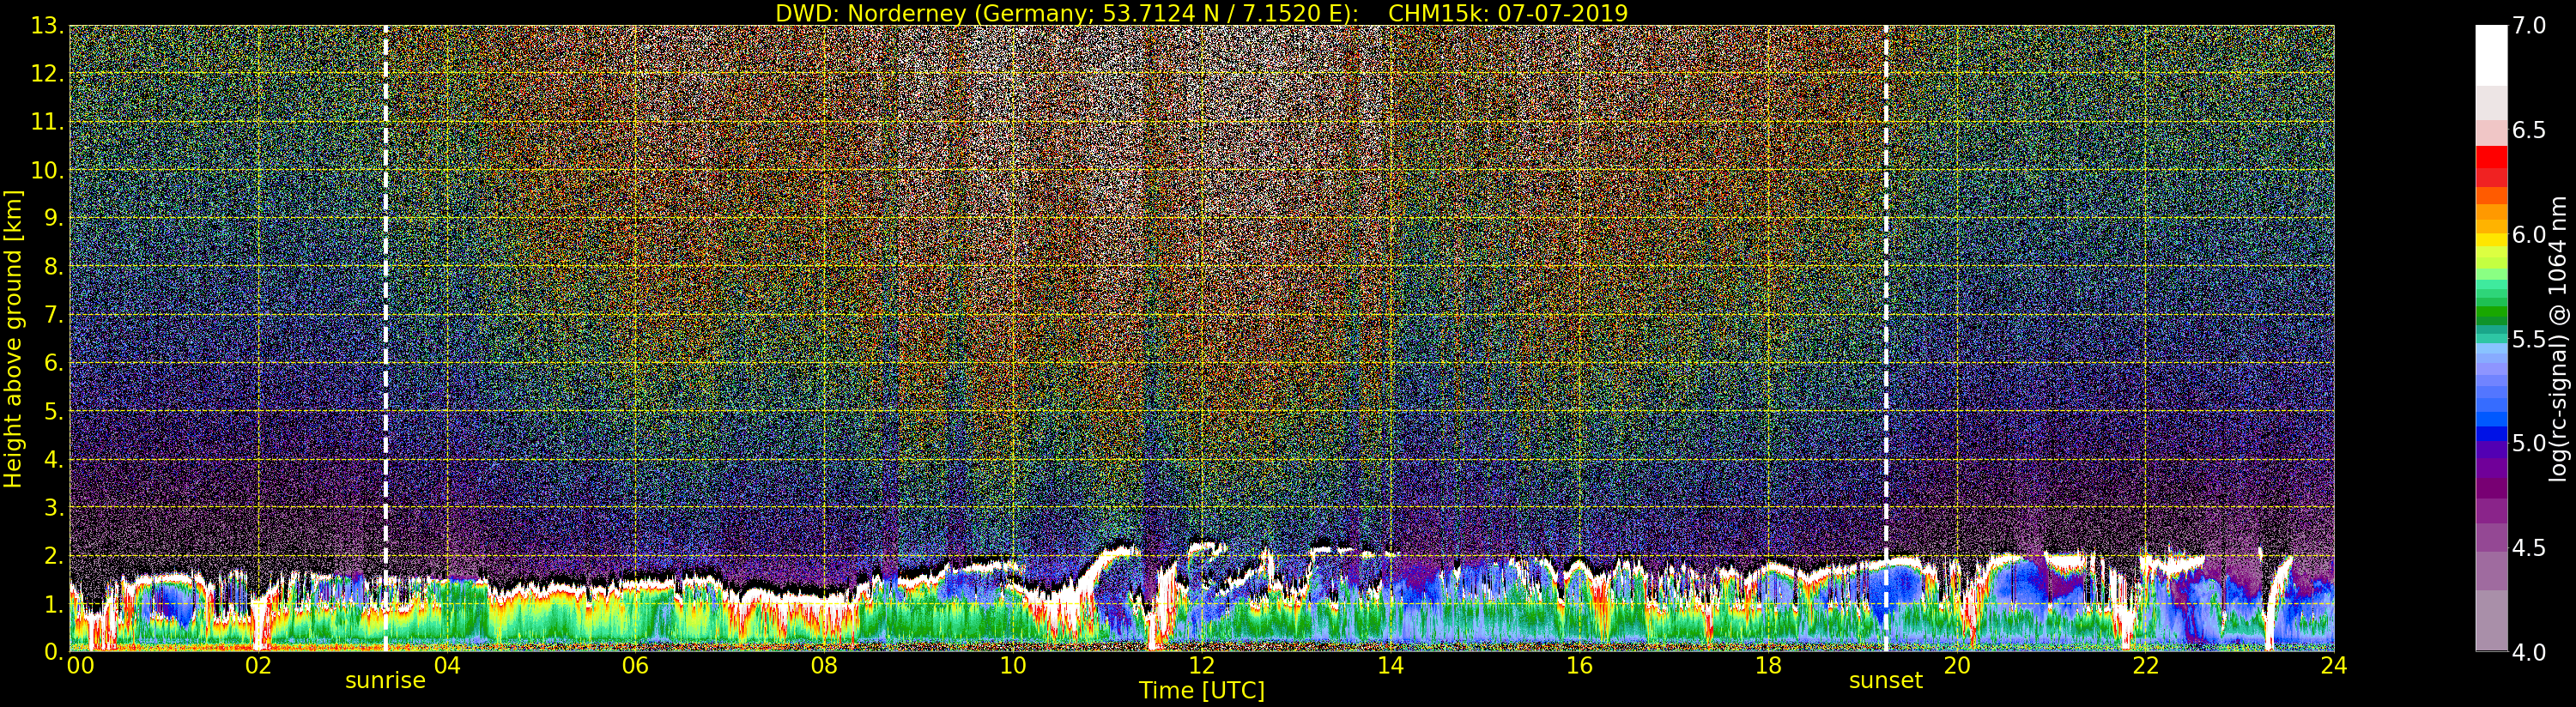Screen dimensions: 2576x707
Task: Click the '08' tick on the time axis
Action: 824,666
